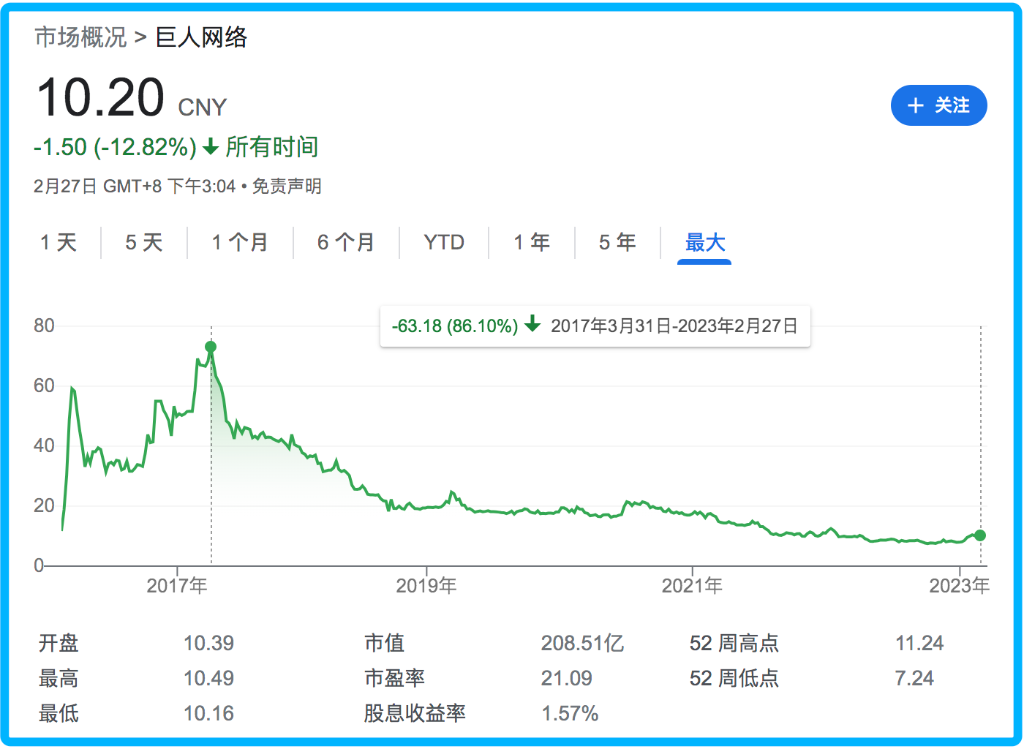Switch to the YTD chart range
The image size is (1024, 747).
tap(442, 242)
